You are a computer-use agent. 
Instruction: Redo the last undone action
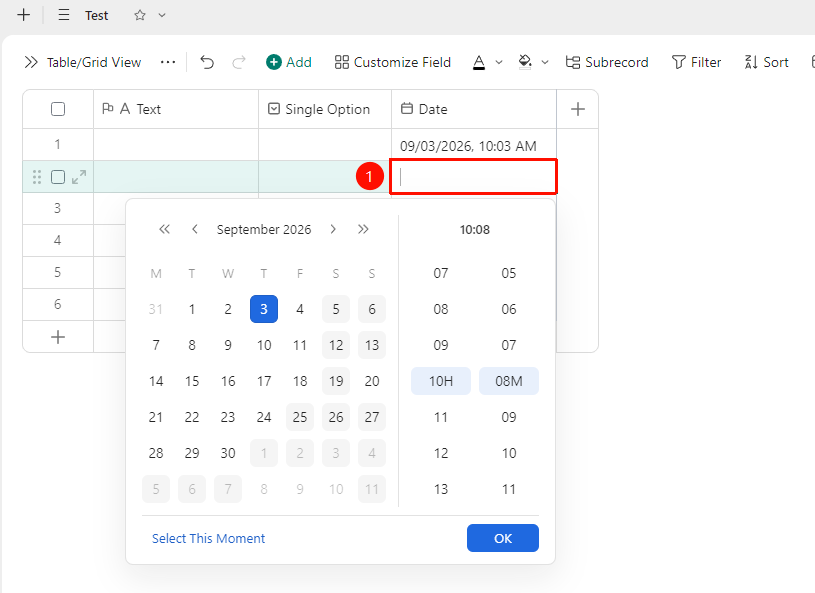pyautogui.click(x=239, y=62)
